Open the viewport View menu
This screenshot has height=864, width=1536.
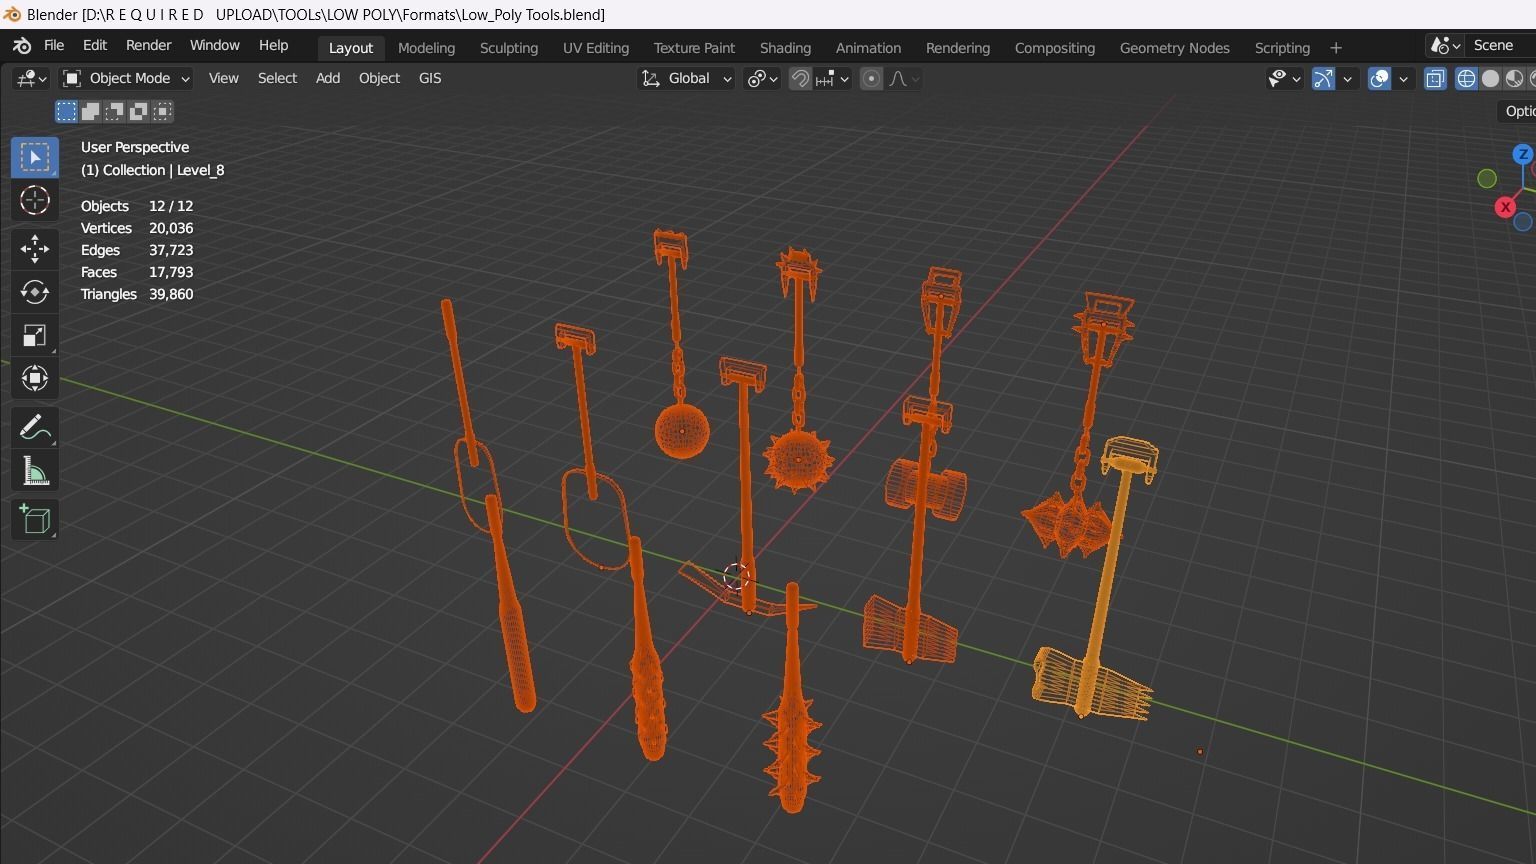click(x=223, y=78)
